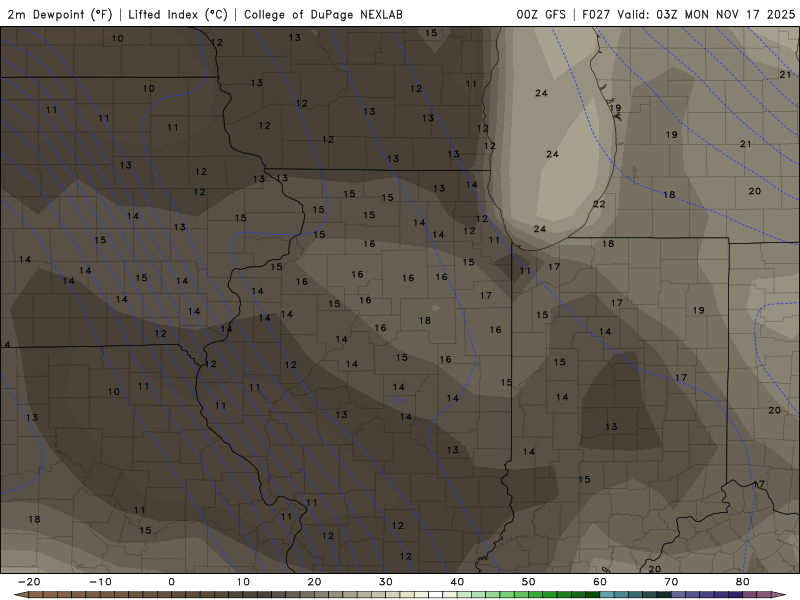Click the "0" color scale label

tap(171, 582)
